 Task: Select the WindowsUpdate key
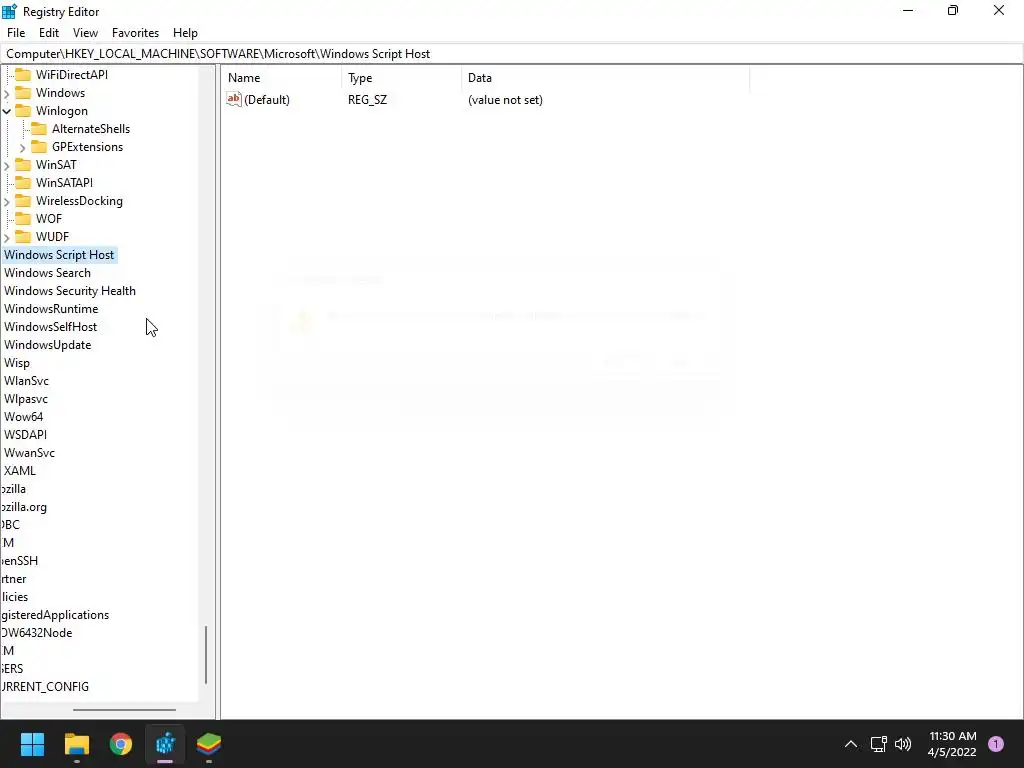(x=48, y=345)
